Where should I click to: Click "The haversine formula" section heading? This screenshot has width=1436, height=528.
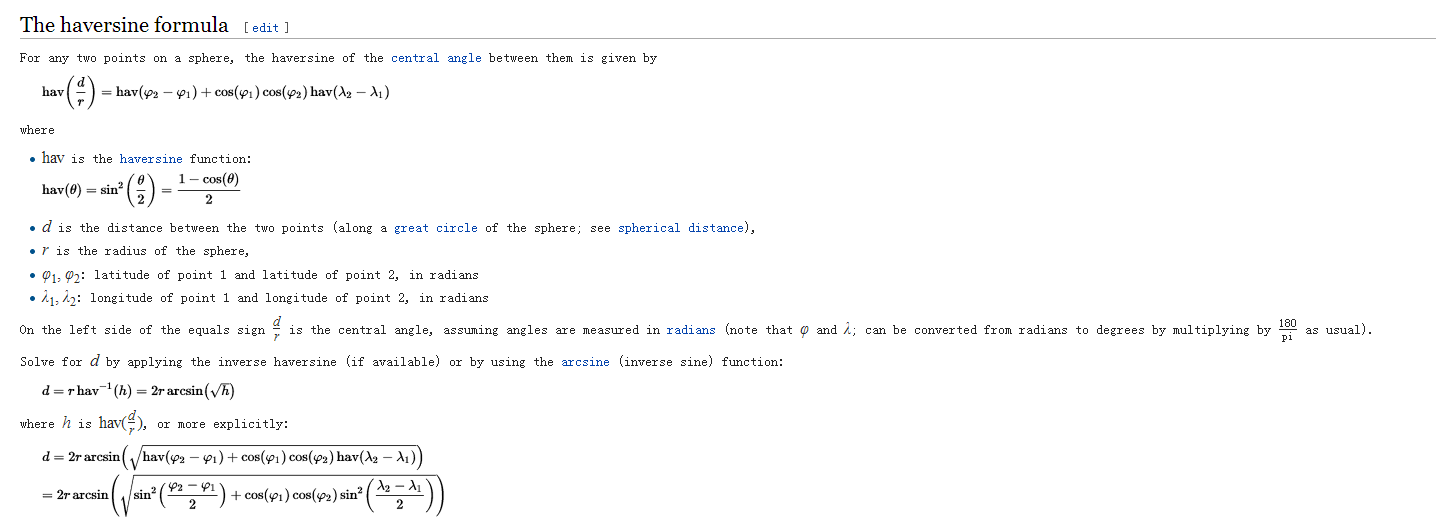pyautogui.click(x=124, y=25)
